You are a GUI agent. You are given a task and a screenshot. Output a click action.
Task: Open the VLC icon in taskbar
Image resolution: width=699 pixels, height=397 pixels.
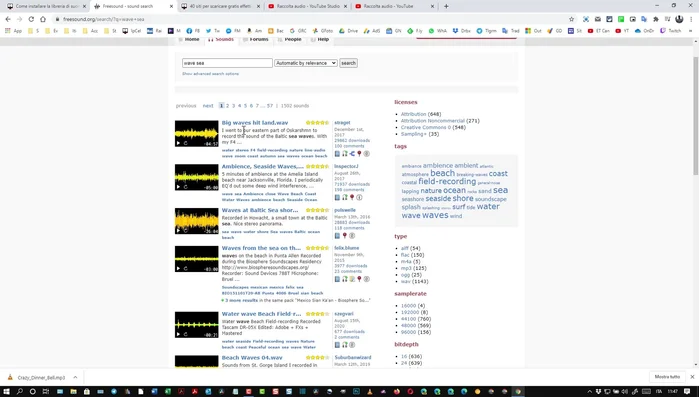click(x=370, y=392)
